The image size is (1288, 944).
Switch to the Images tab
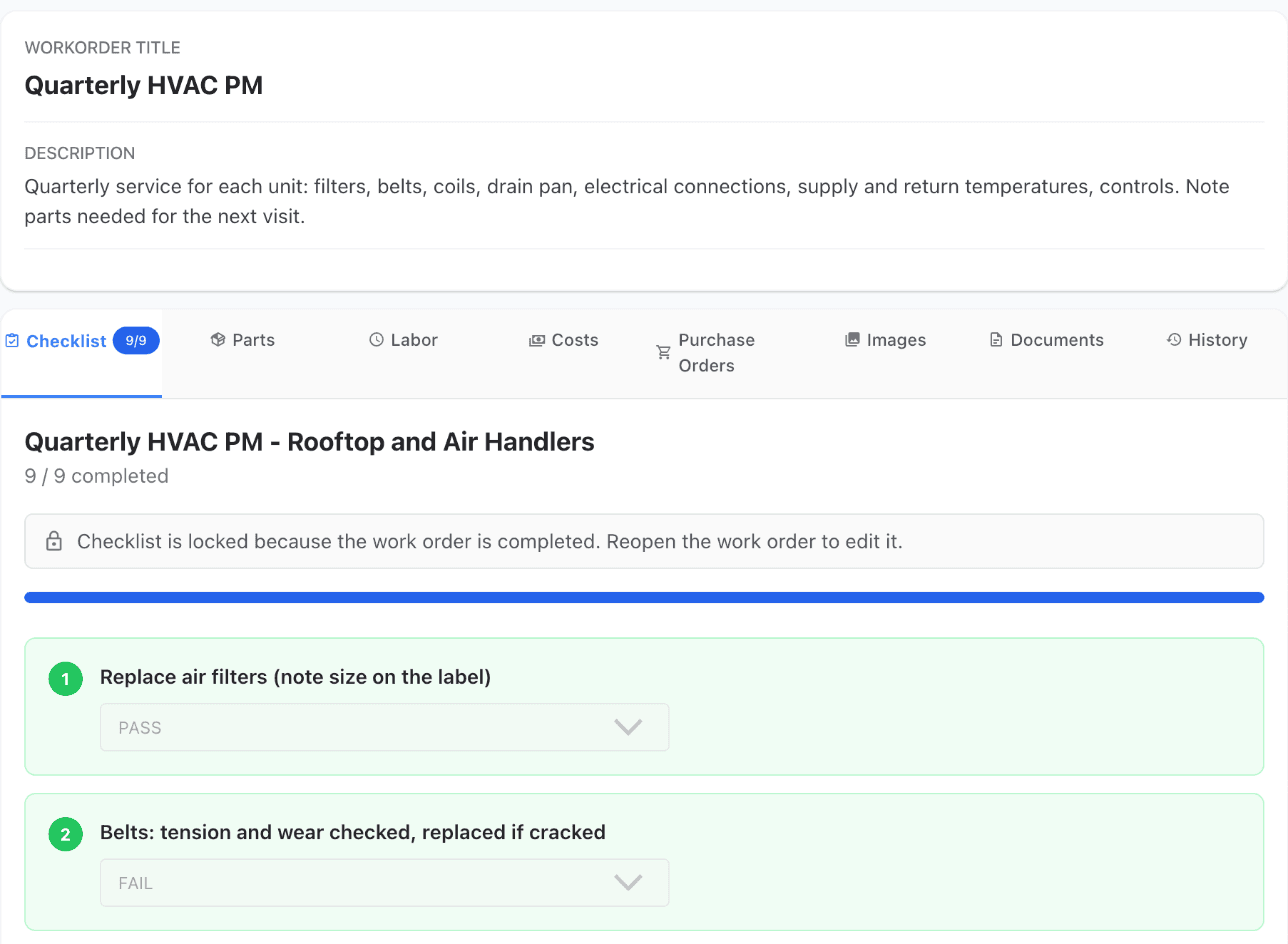tap(886, 340)
